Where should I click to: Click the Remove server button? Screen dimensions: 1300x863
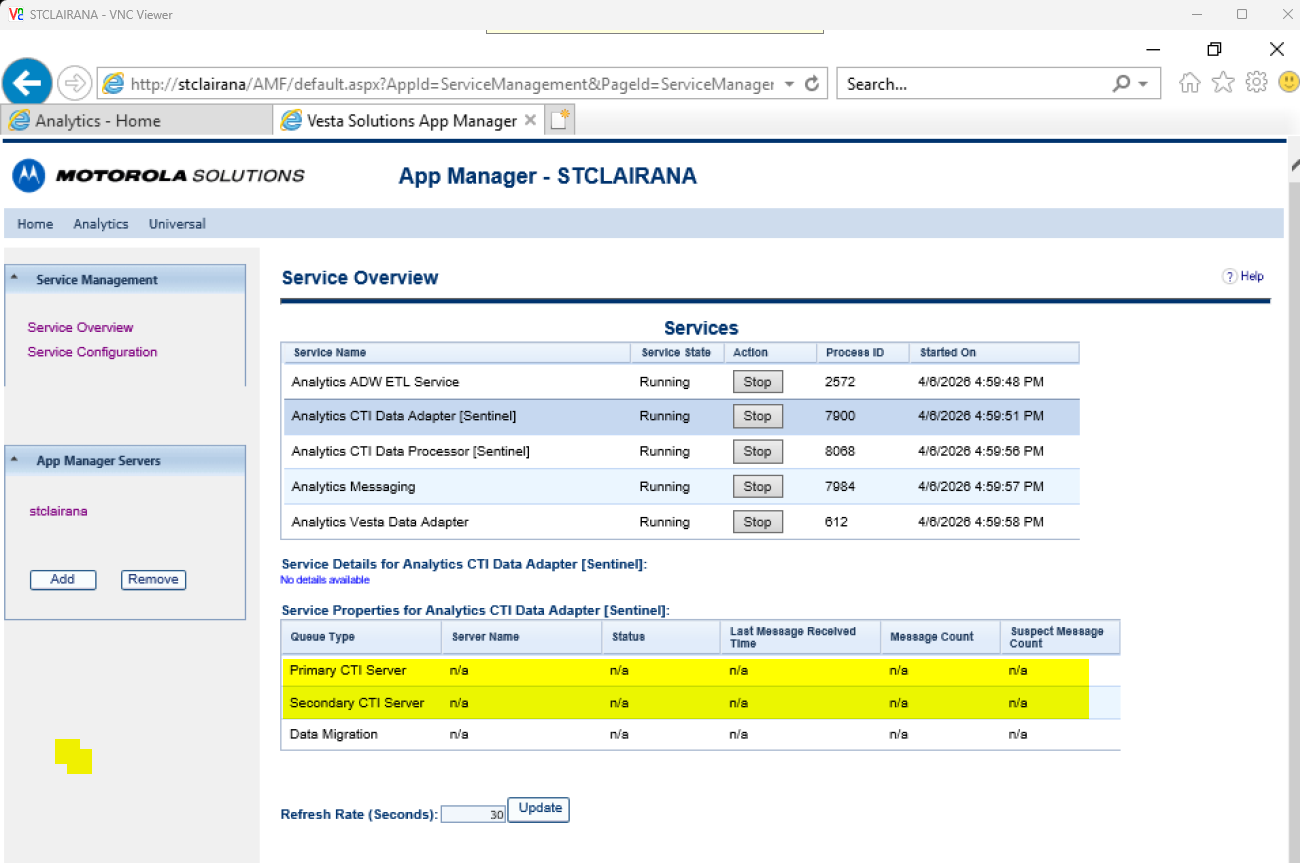pyautogui.click(x=153, y=580)
